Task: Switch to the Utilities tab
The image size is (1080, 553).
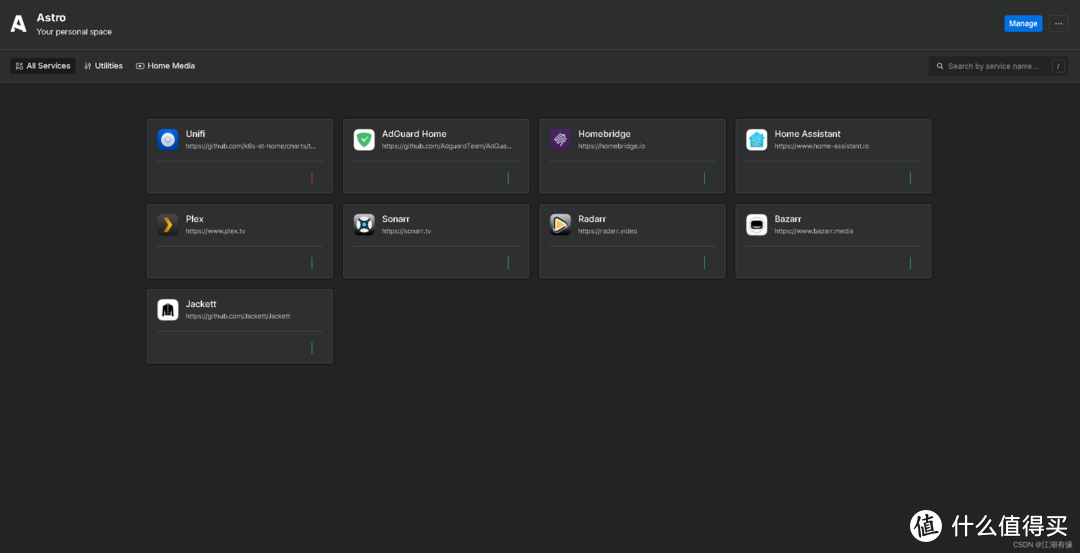Action: [103, 66]
